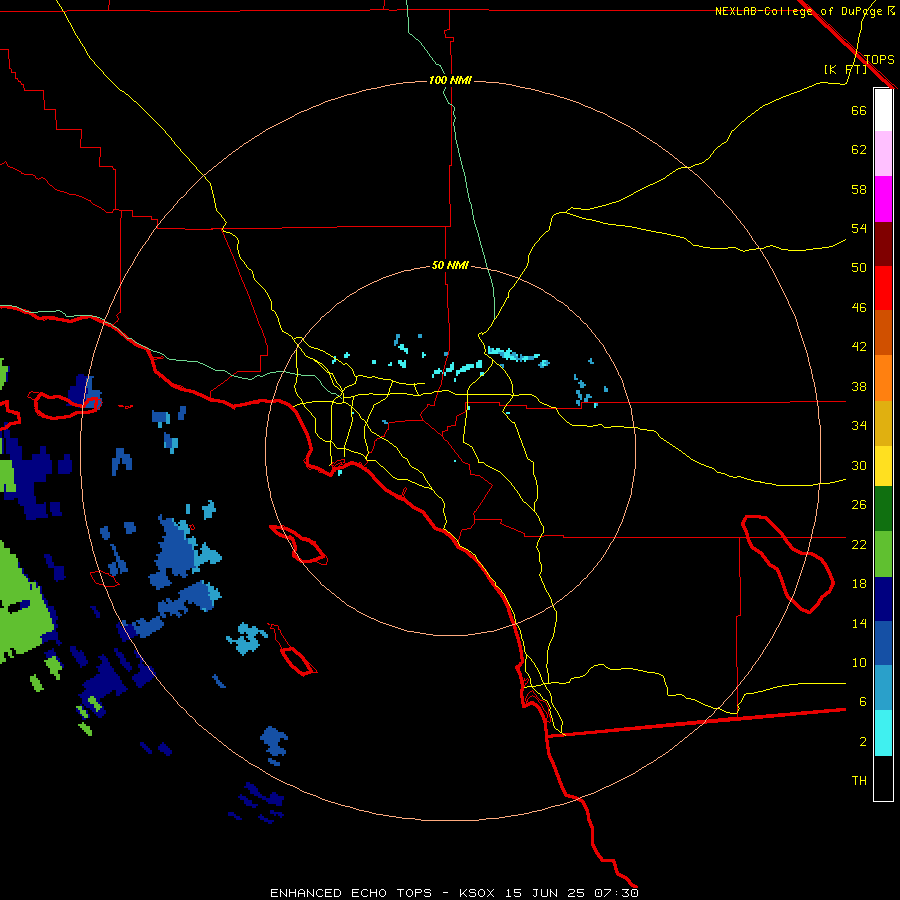Pick the medium blue legend swatch
This screenshot has height=900, width=900.
pyautogui.click(x=883, y=643)
